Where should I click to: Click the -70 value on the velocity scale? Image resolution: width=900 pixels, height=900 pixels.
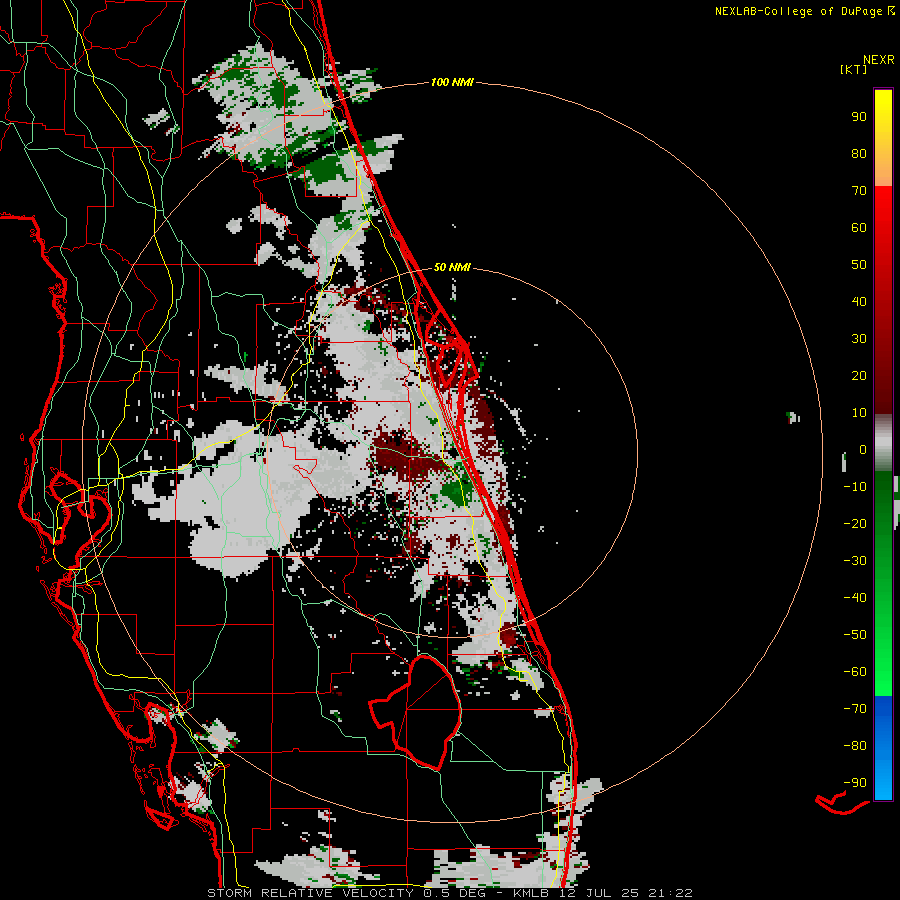855,708
